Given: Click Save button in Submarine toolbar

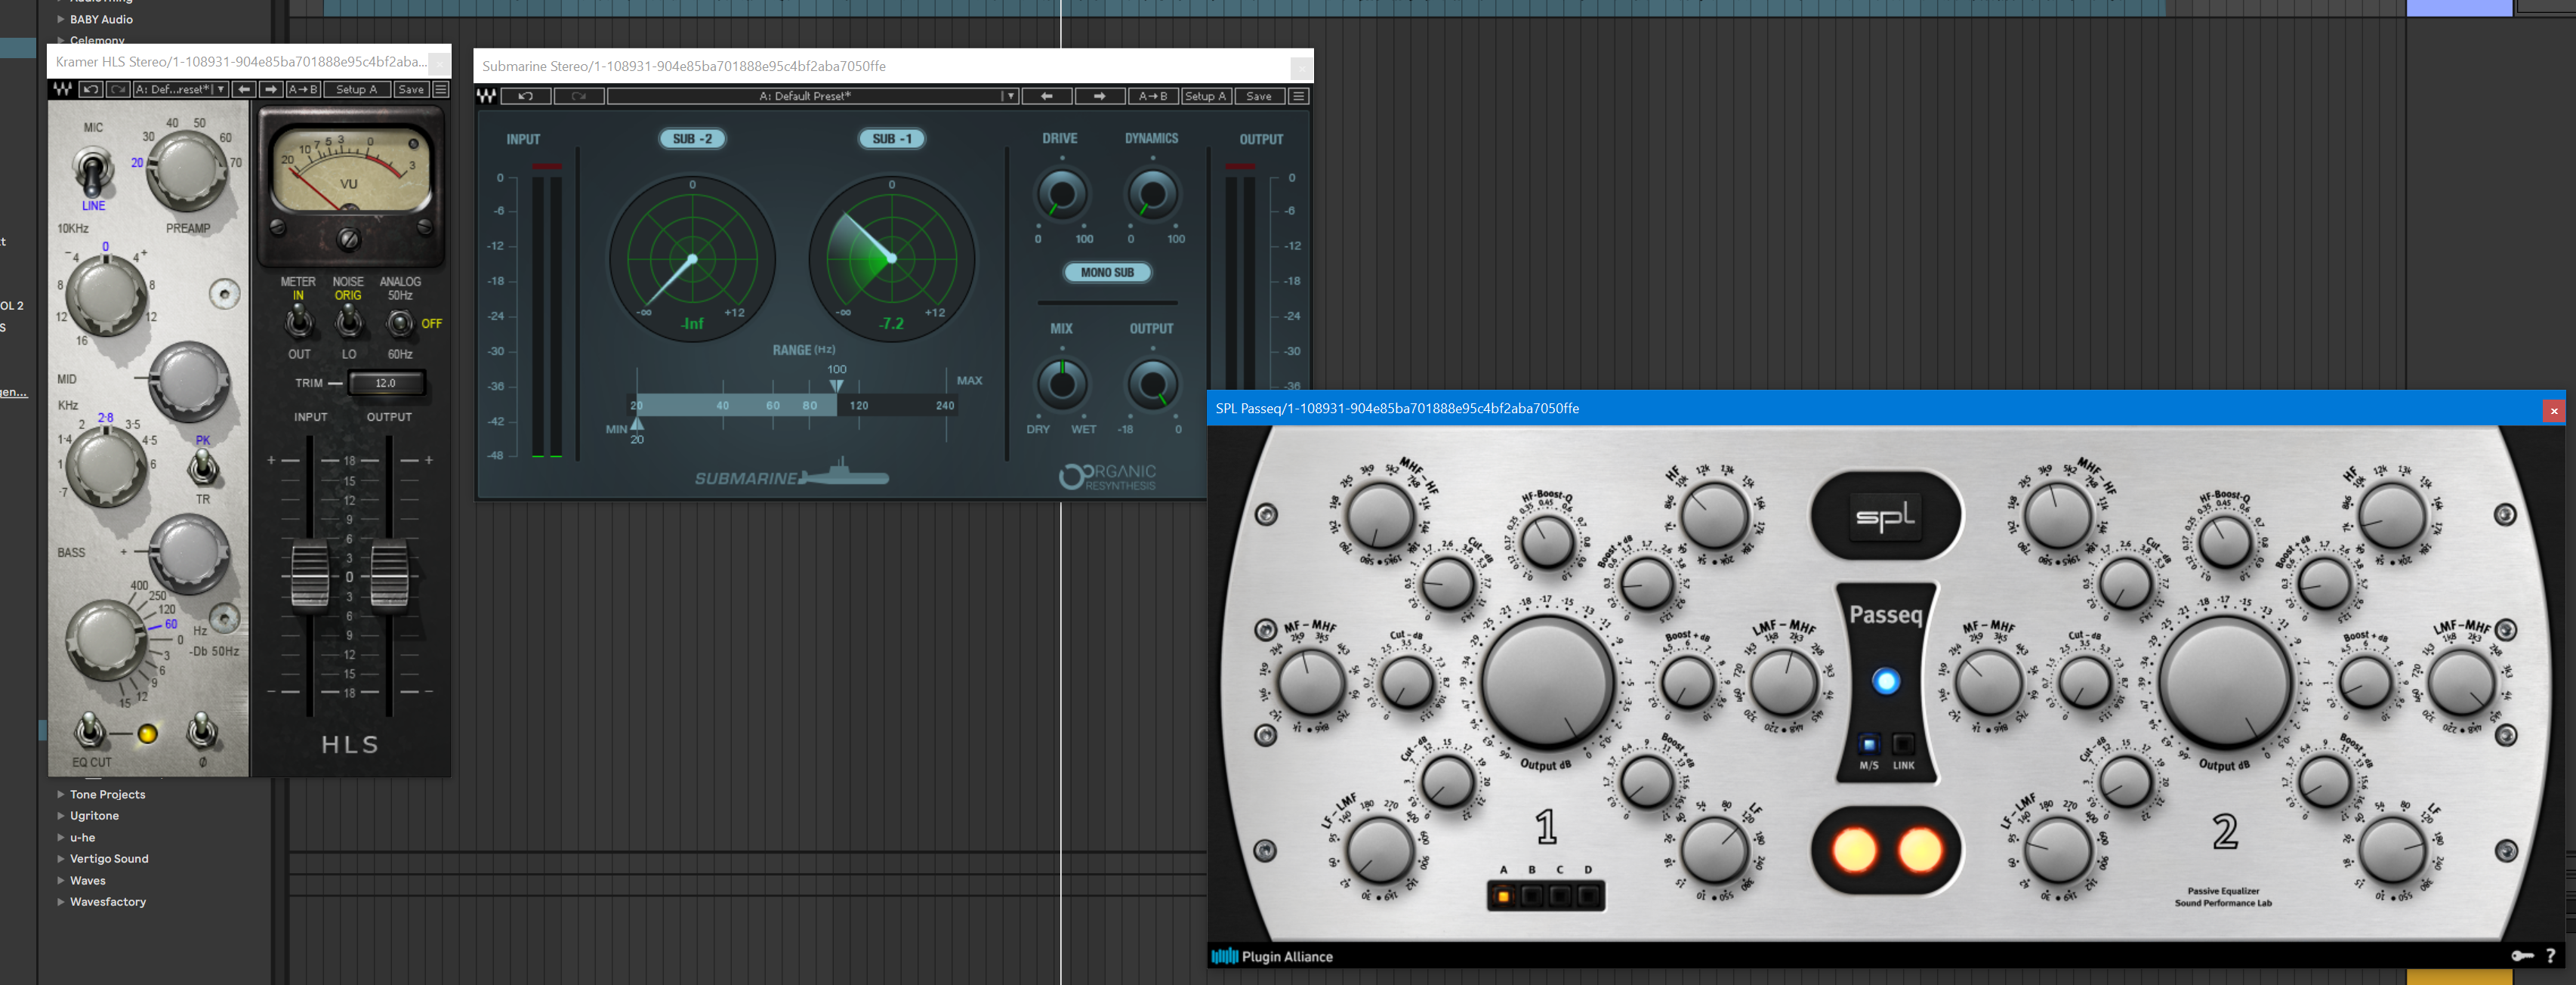Looking at the screenshot, I should click(x=1258, y=96).
